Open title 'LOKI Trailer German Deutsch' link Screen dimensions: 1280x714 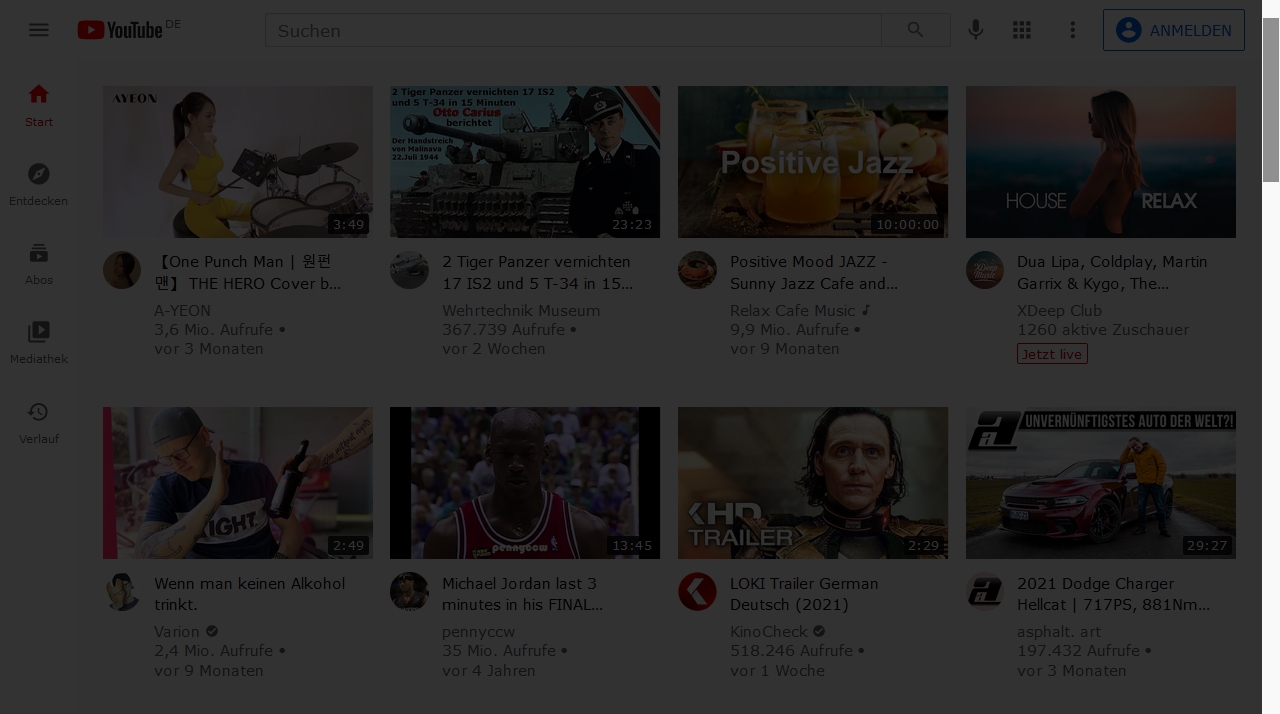pyautogui.click(x=804, y=594)
